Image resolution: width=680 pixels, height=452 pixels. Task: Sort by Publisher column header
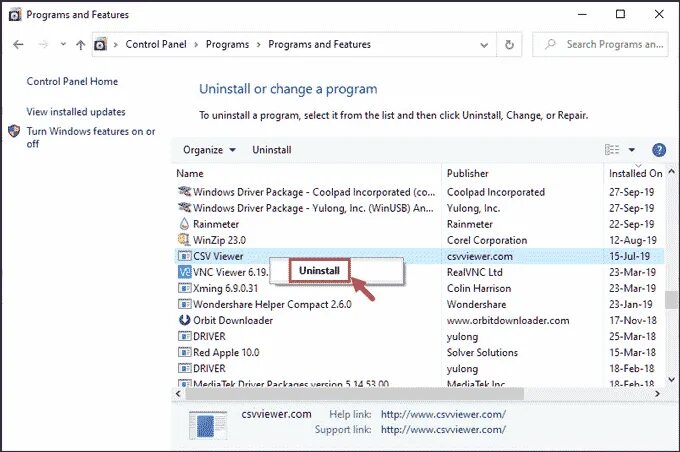pos(468,174)
